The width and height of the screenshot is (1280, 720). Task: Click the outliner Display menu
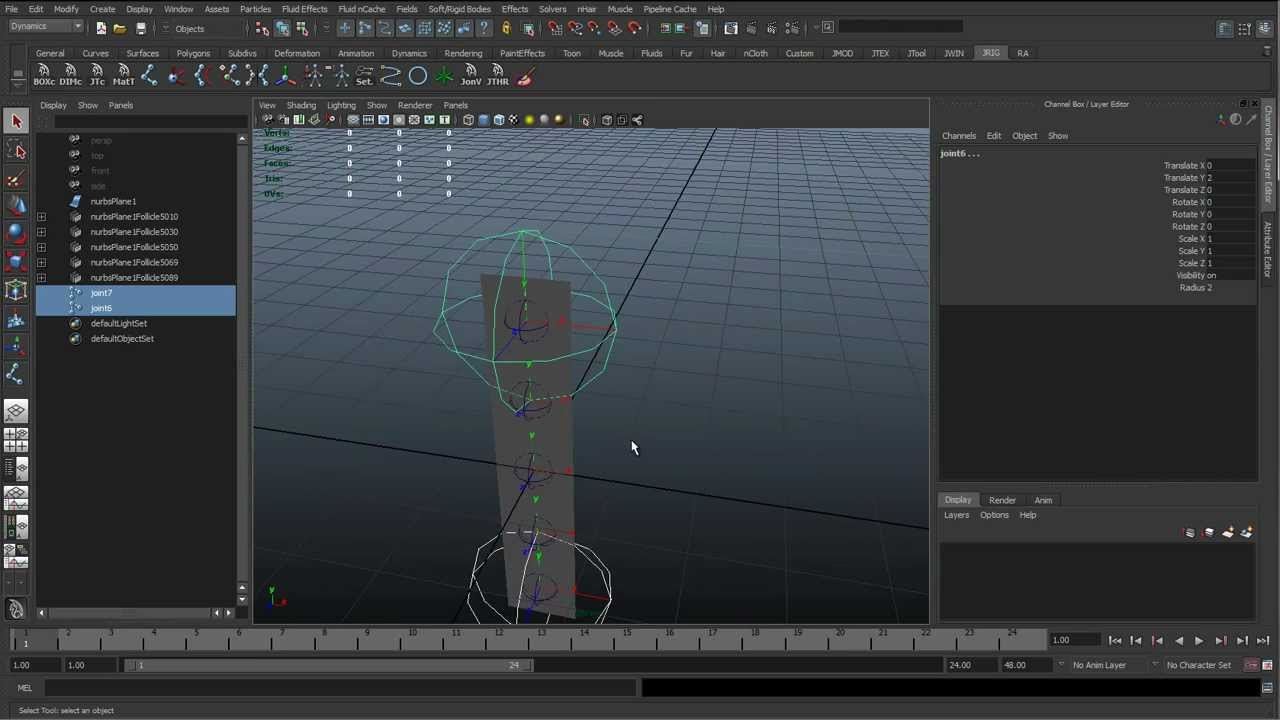point(53,105)
